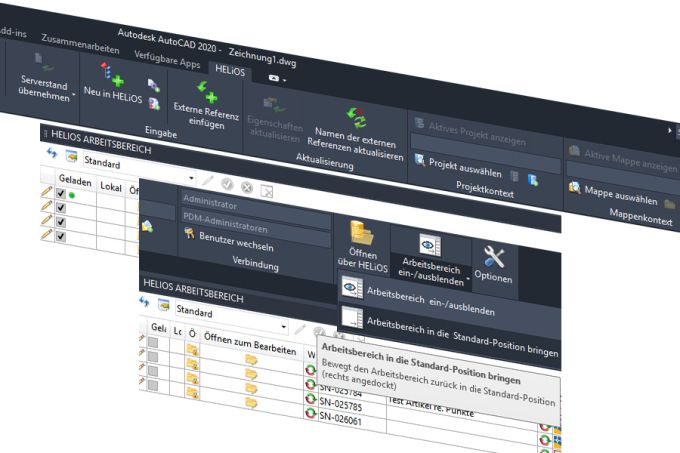Open Standard dropdown above Öffnen zum Bearbeiten column
The height and width of the screenshot is (453, 680).
[x=284, y=326]
